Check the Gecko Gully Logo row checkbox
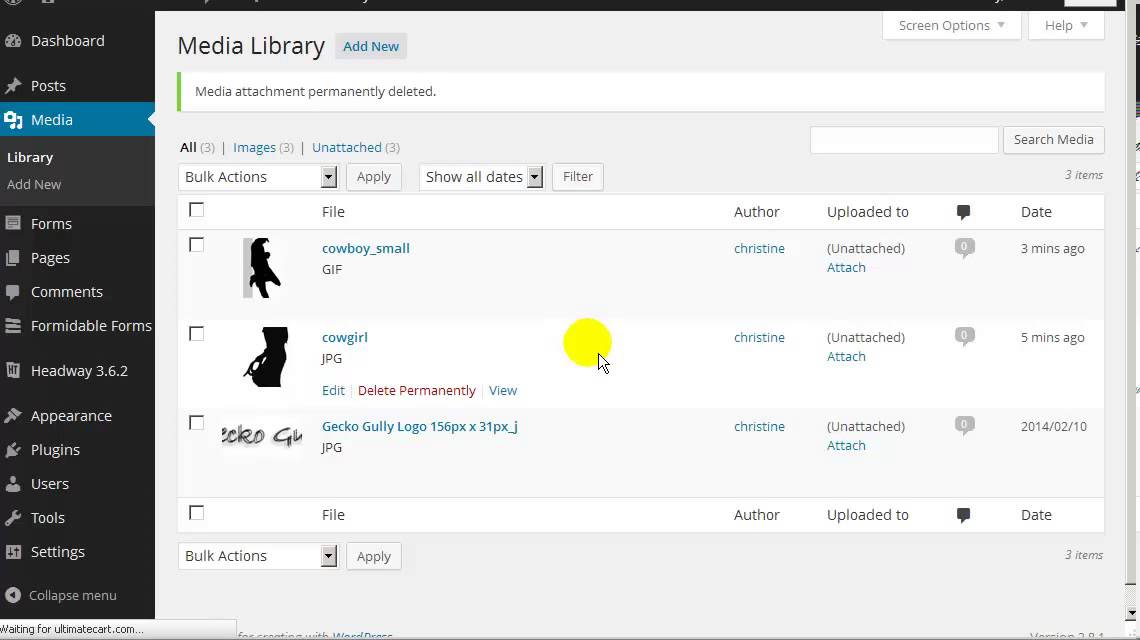Image resolution: width=1140 pixels, height=640 pixels. click(196, 423)
